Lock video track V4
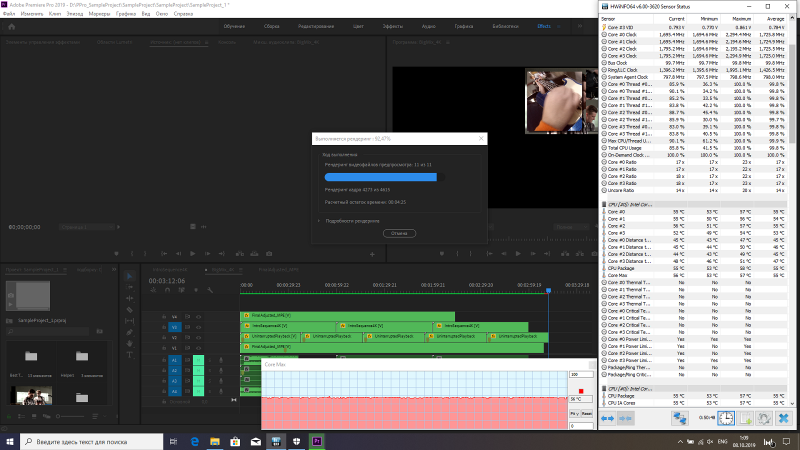 click(x=164, y=317)
